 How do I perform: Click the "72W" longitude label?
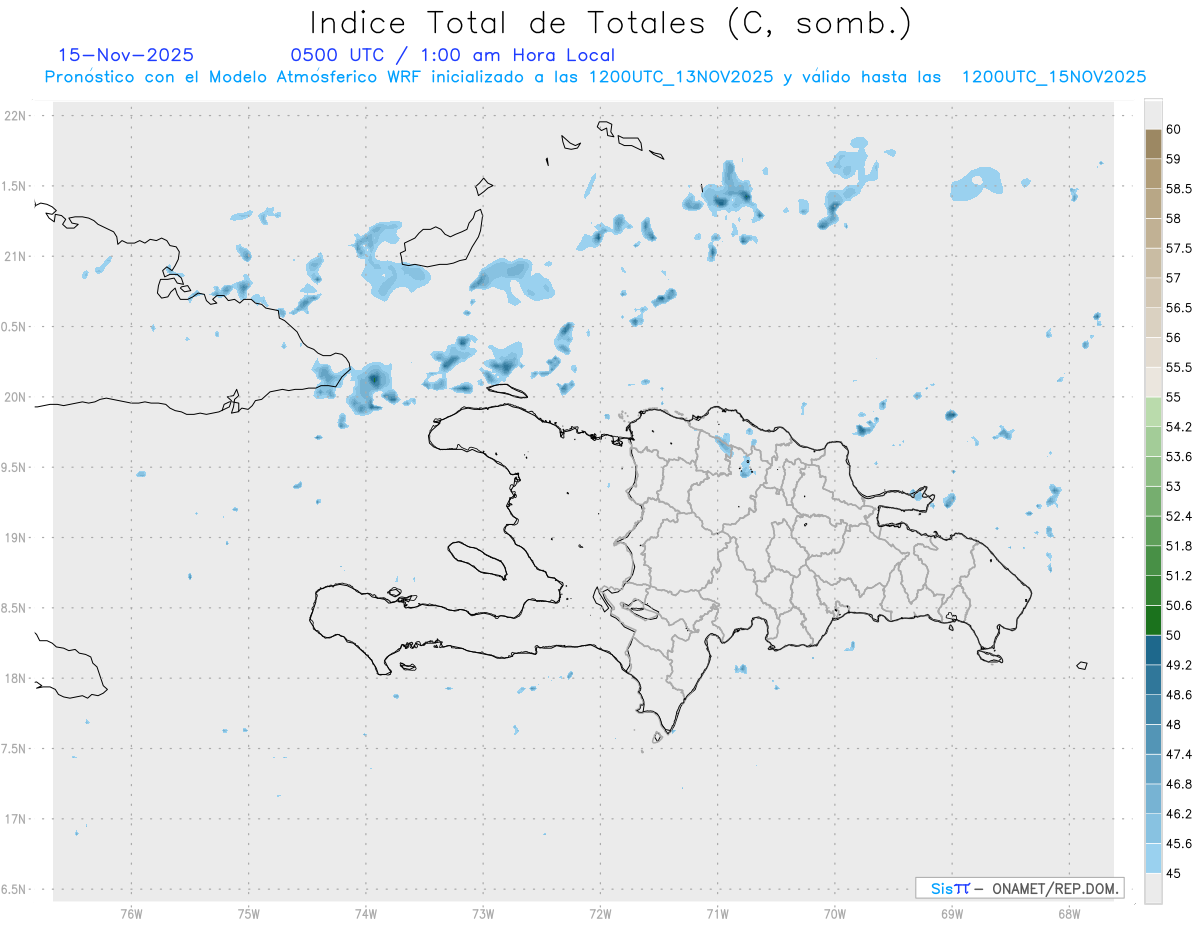(x=600, y=913)
